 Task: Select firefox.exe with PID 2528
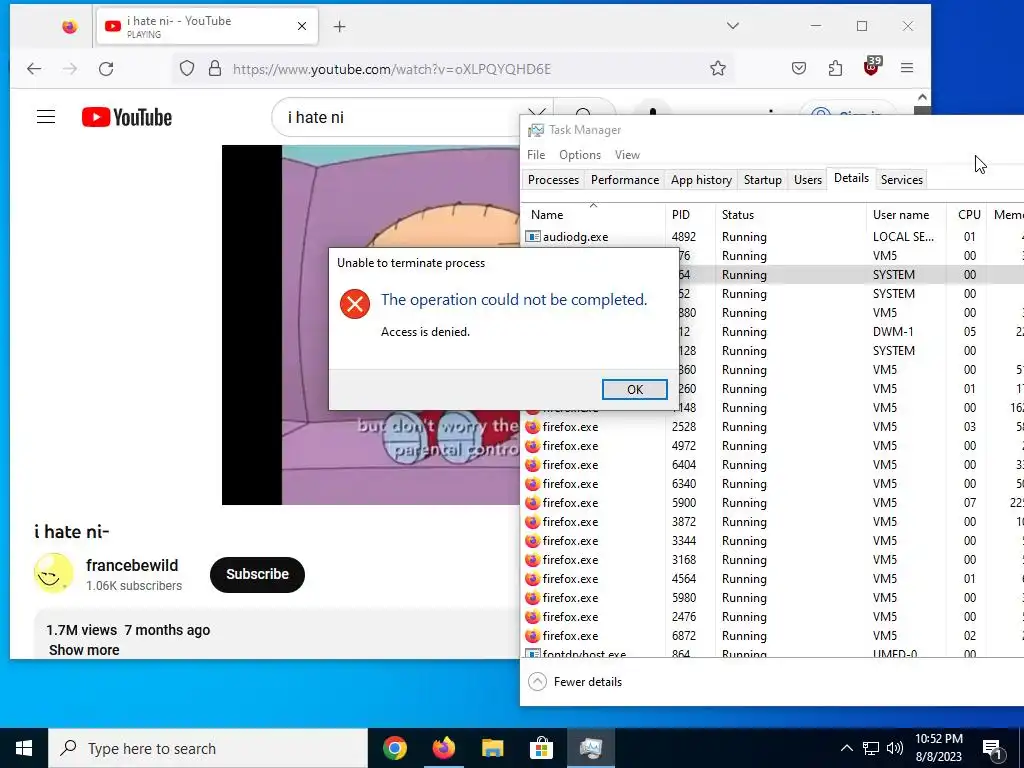pos(773,427)
